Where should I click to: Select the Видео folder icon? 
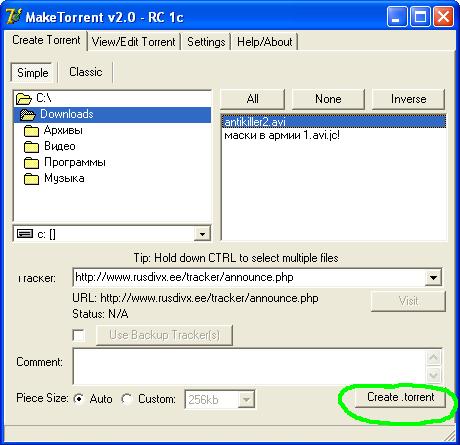pyautogui.click(x=31, y=147)
